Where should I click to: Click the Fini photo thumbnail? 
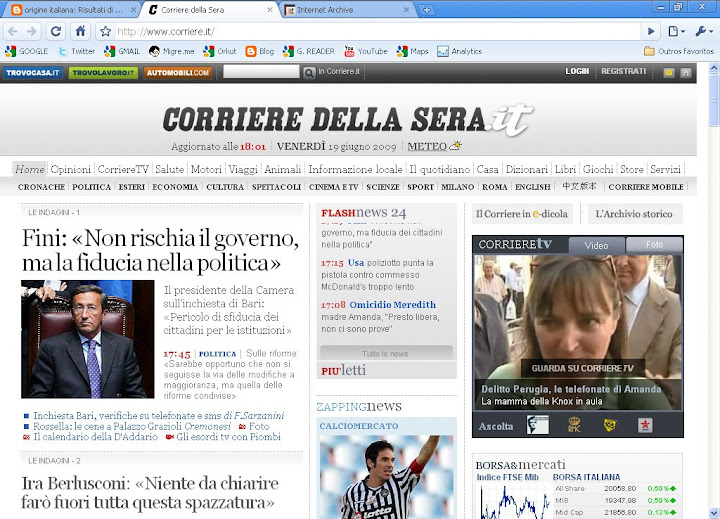click(x=88, y=339)
